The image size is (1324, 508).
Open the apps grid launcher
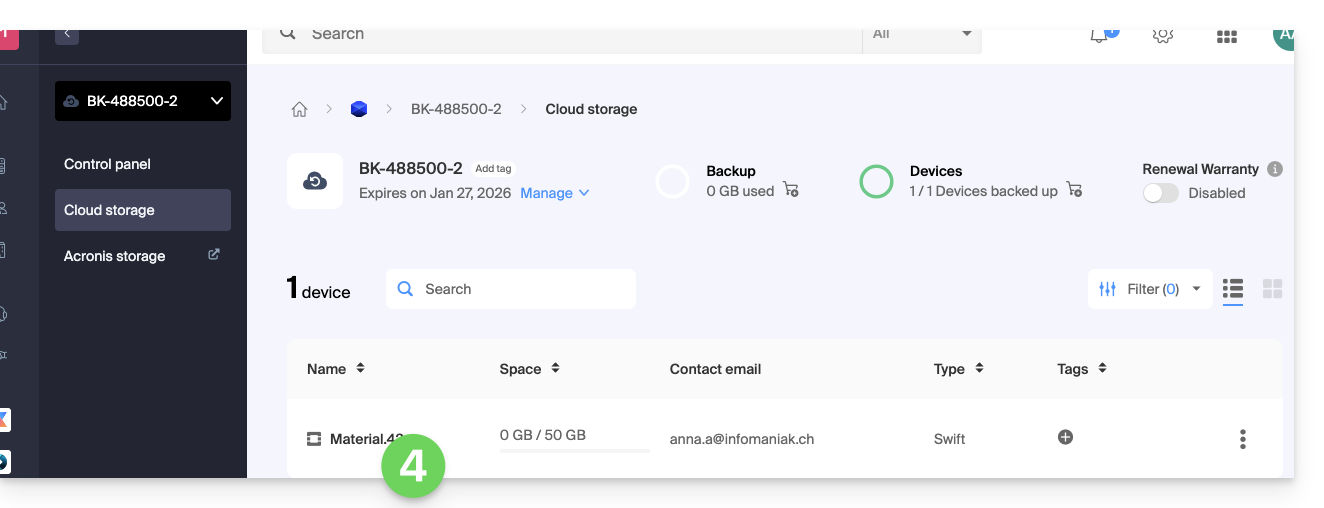(1227, 36)
